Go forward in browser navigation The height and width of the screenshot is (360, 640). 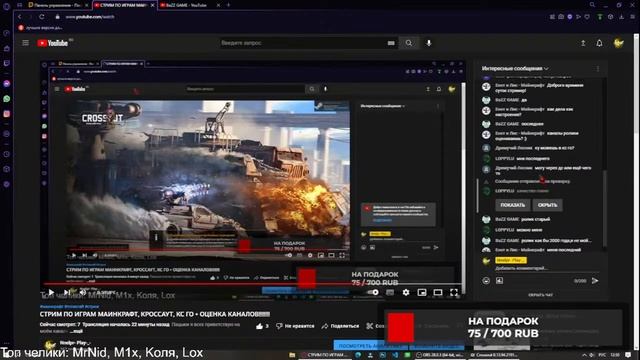(x=30, y=17)
